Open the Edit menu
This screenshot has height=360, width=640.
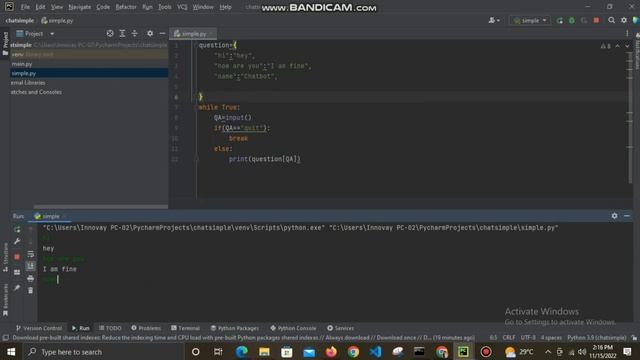coord(40,7)
